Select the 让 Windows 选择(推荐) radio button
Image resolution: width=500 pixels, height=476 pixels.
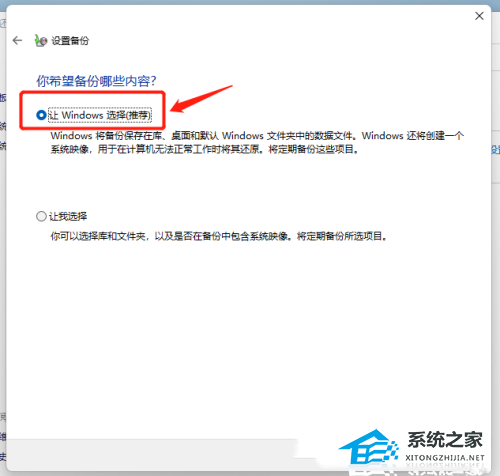point(41,115)
